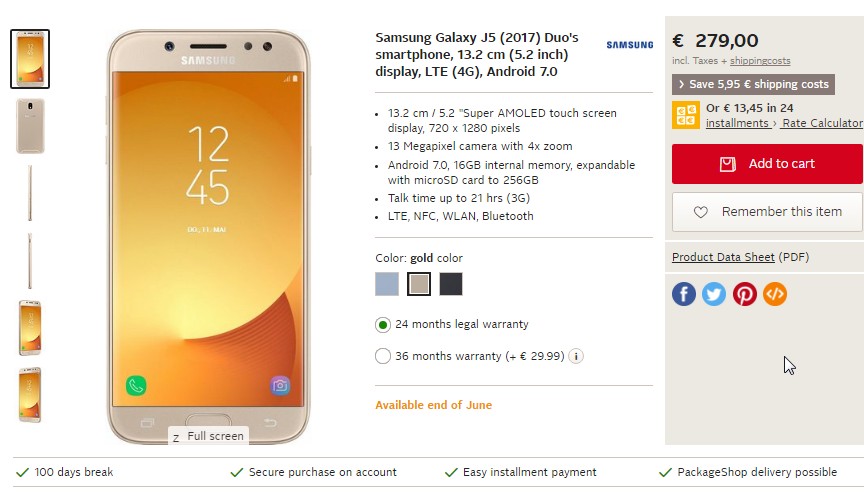Click the installment payment coins icon
This screenshot has height=496, width=864.
tap(685, 115)
